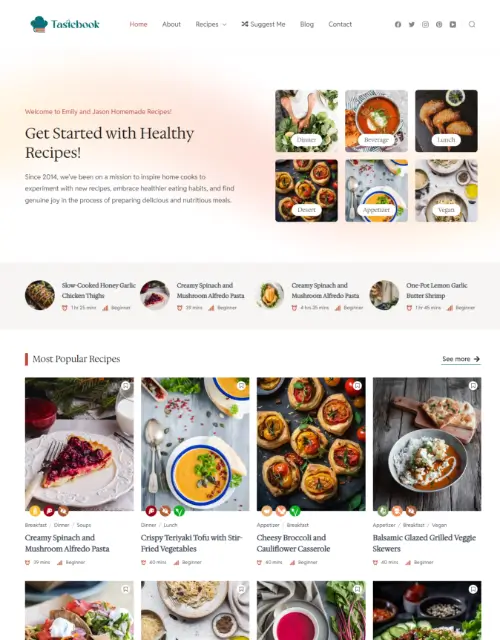
Task: Expand the Recipes dropdown menu
Action: 211,24
